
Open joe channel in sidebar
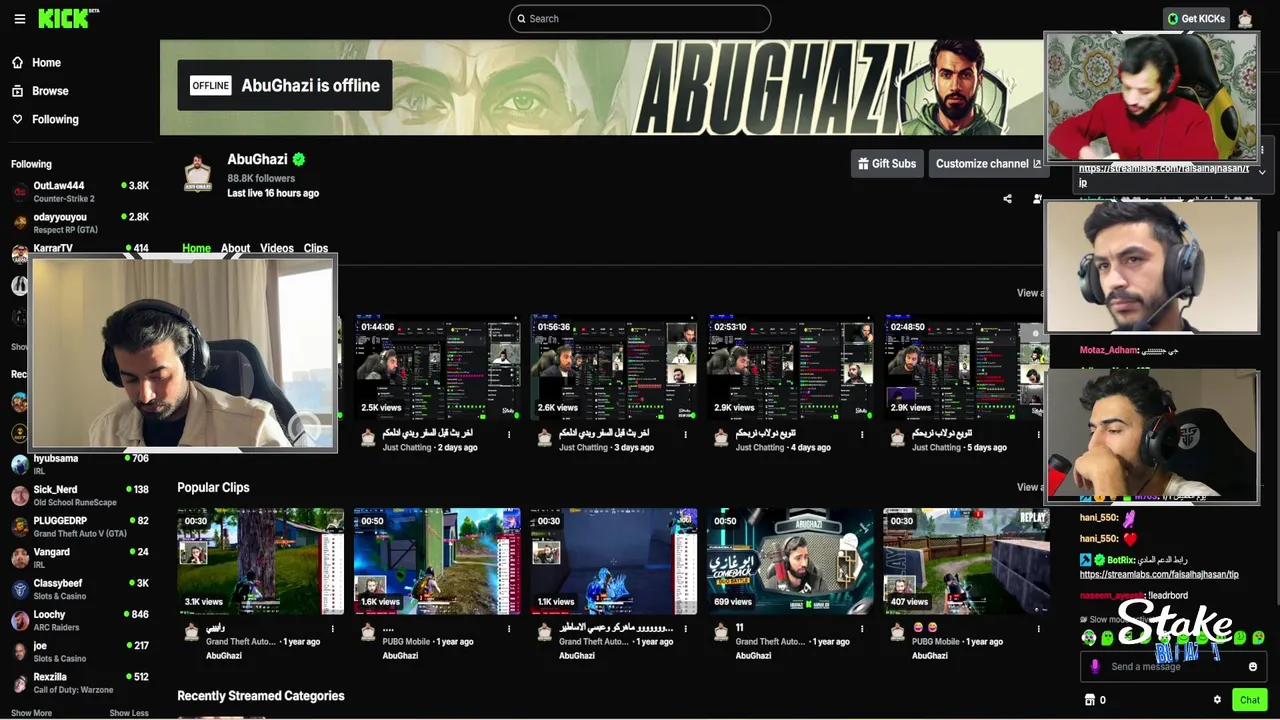pos(80,652)
